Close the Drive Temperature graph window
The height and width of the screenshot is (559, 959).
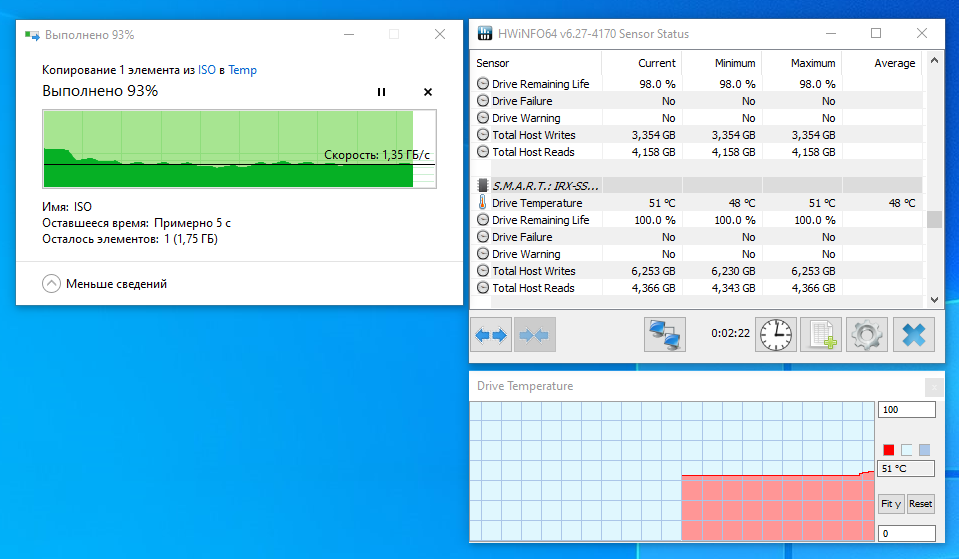[x=934, y=387]
